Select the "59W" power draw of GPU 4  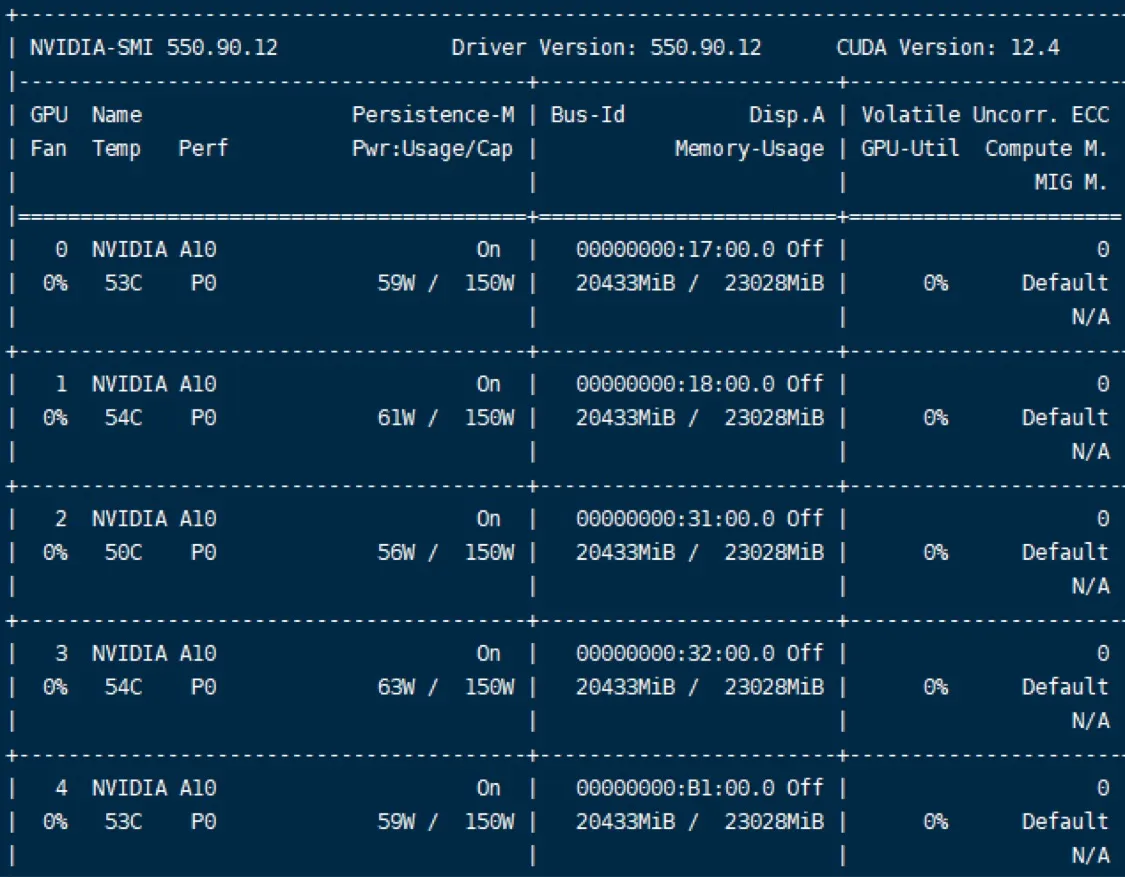[x=397, y=822]
